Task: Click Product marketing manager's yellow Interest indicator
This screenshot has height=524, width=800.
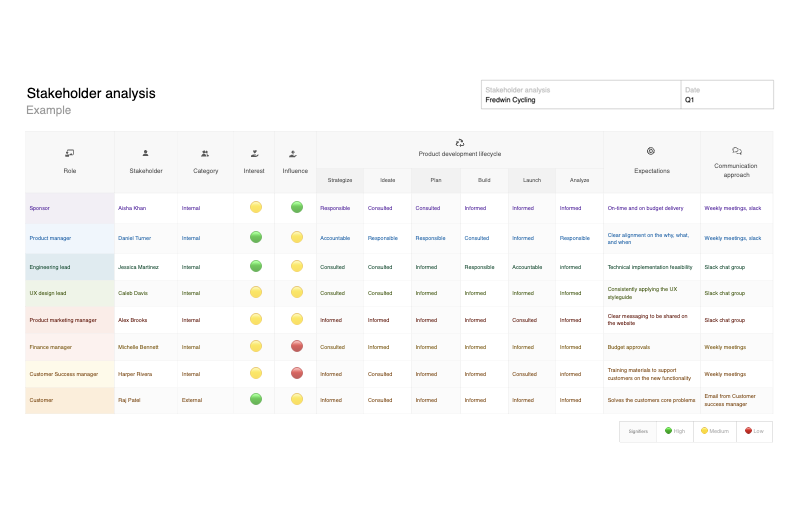Action: point(256,319)
